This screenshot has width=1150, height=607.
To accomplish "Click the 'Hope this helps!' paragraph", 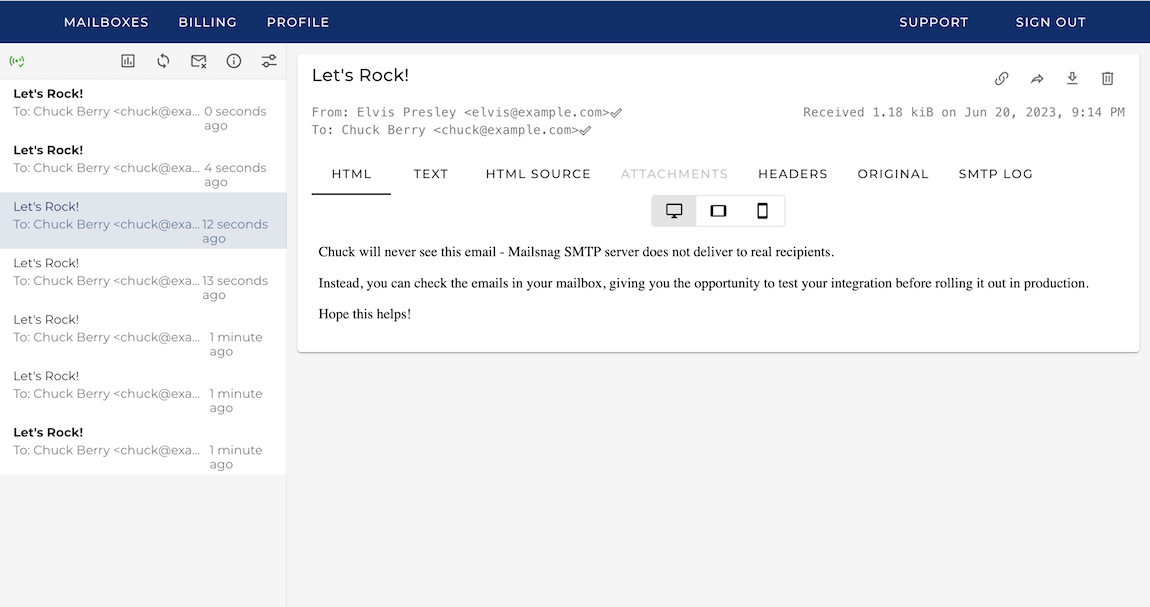I will pyautogui.click(x=365, y=314).
